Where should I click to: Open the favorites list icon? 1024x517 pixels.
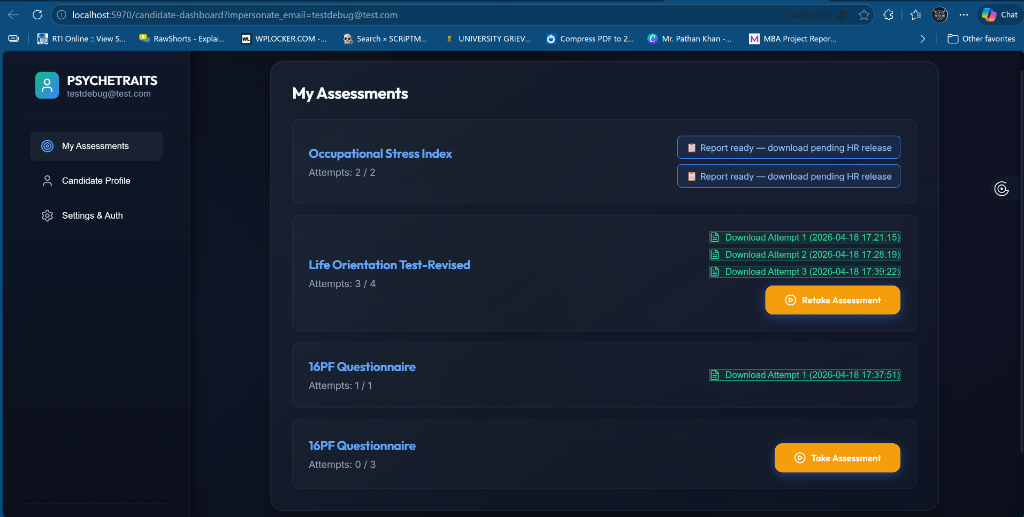click(x=915, y=14)
